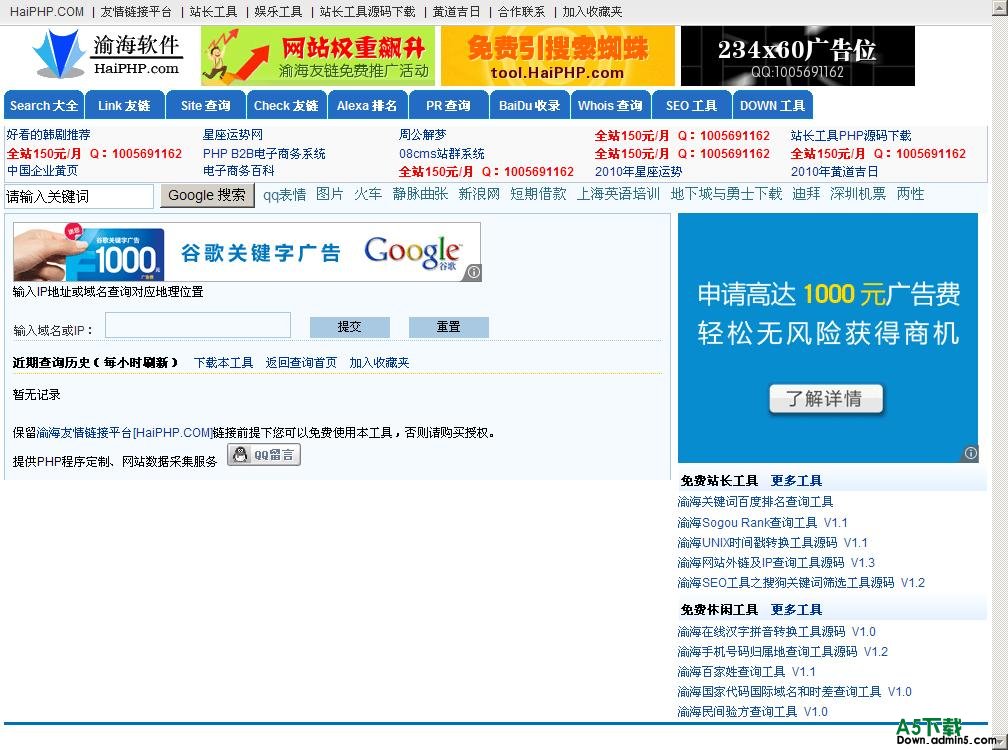Open 渝海UNIX时间戳转换工具源码 V1.1 link
The image size is (1008, 750).
tap(773, 542)
